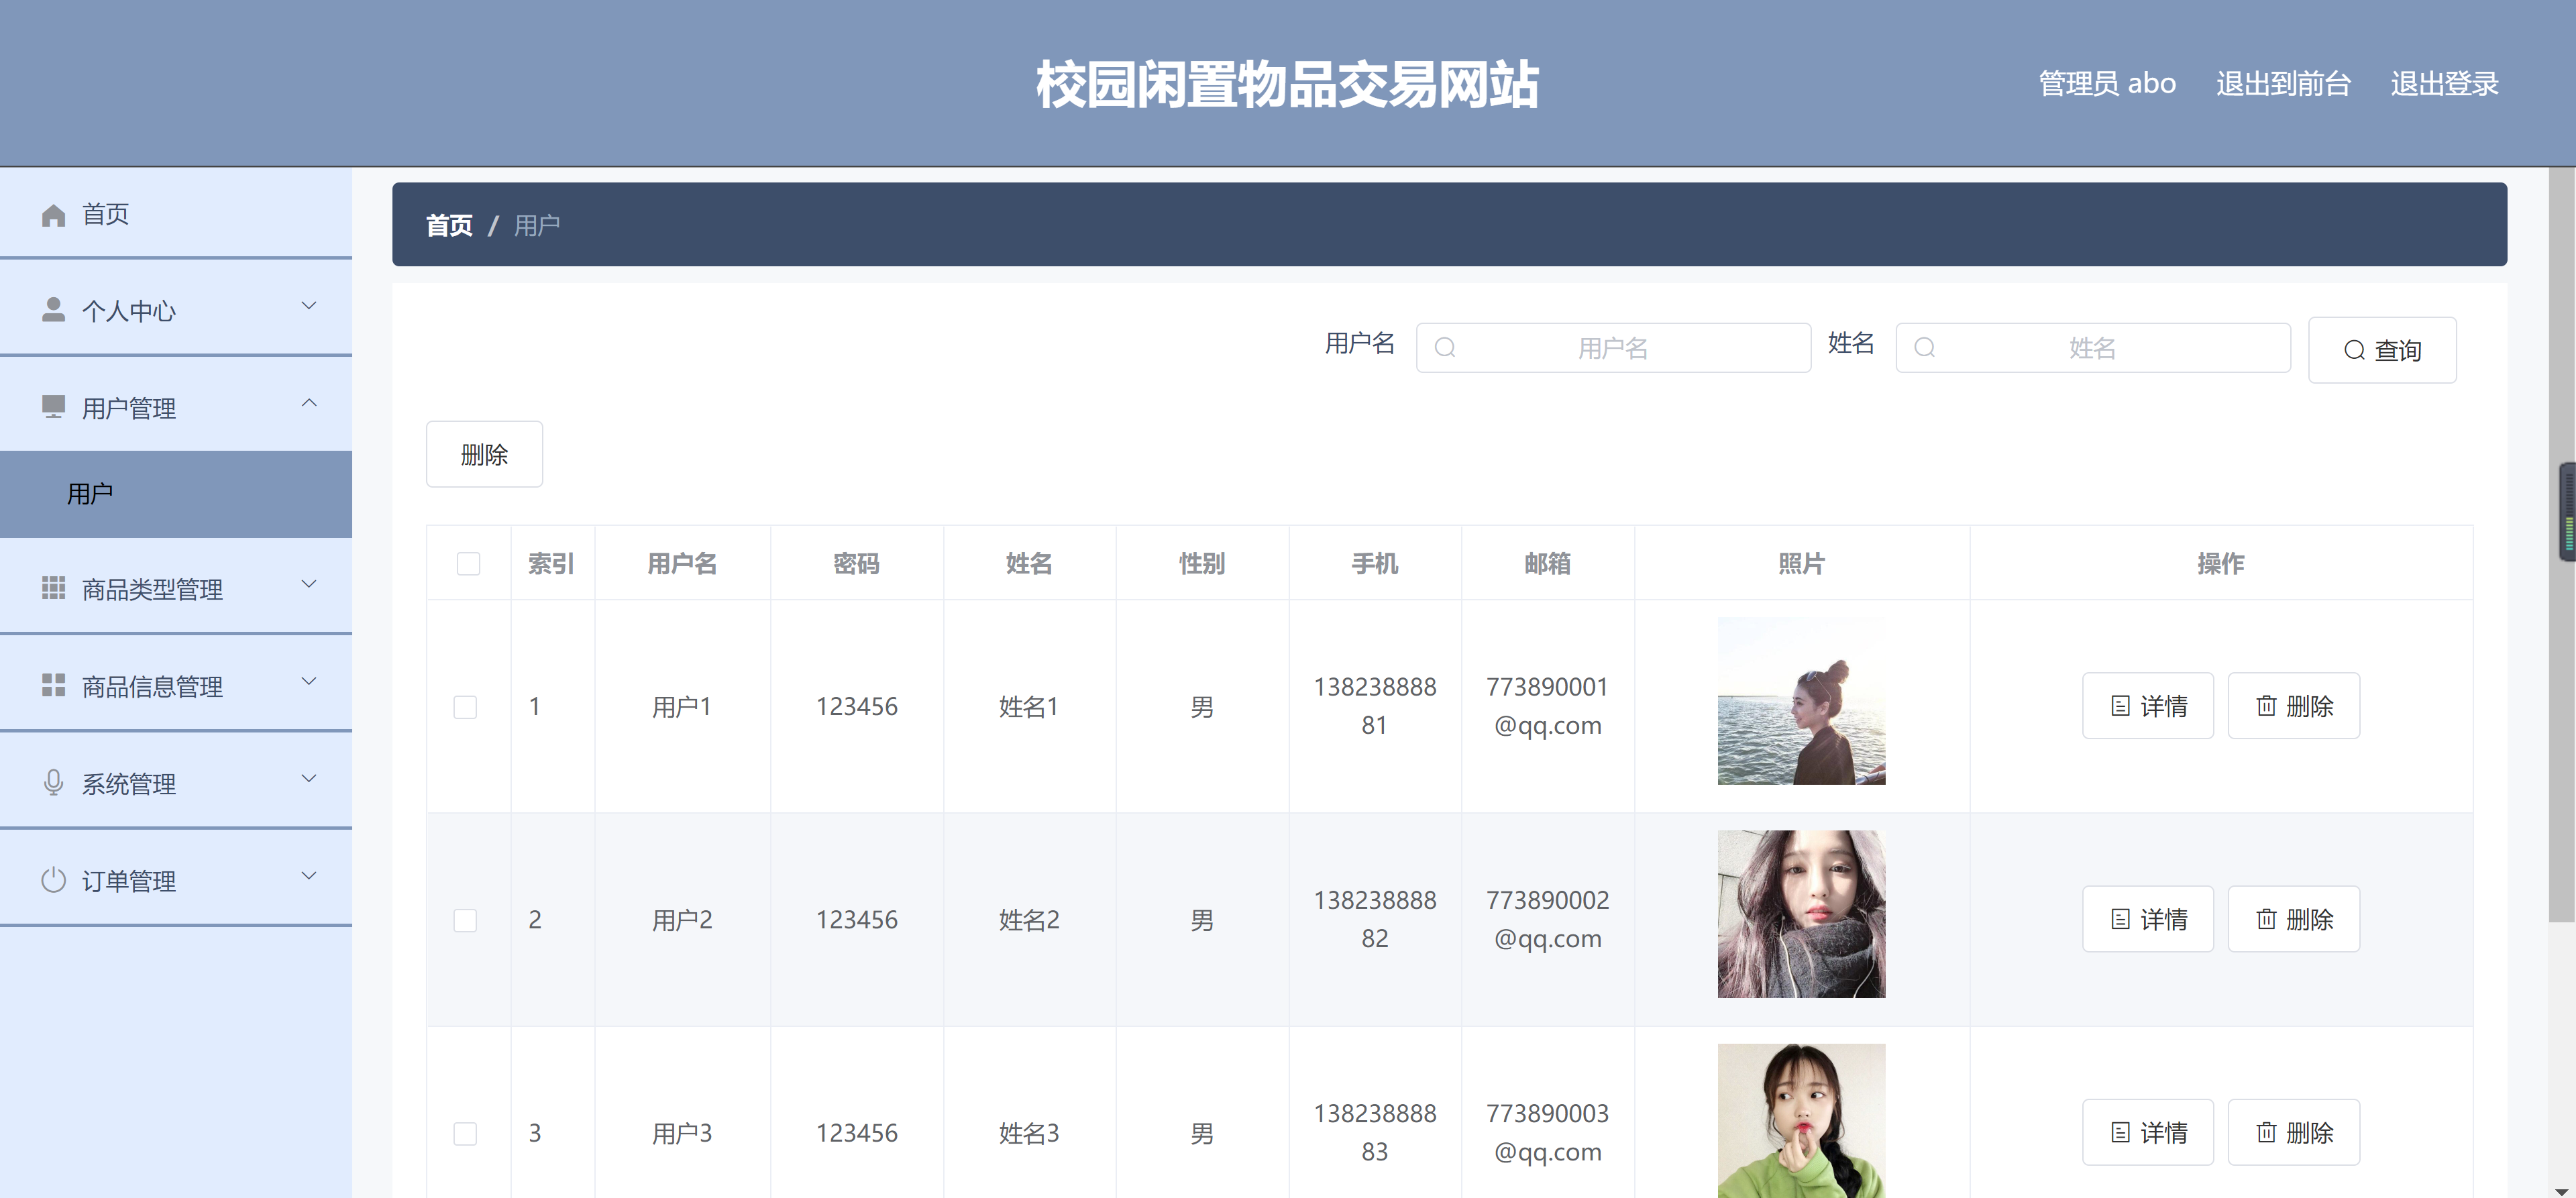Click the 退出登录 link

[2443, 83]
